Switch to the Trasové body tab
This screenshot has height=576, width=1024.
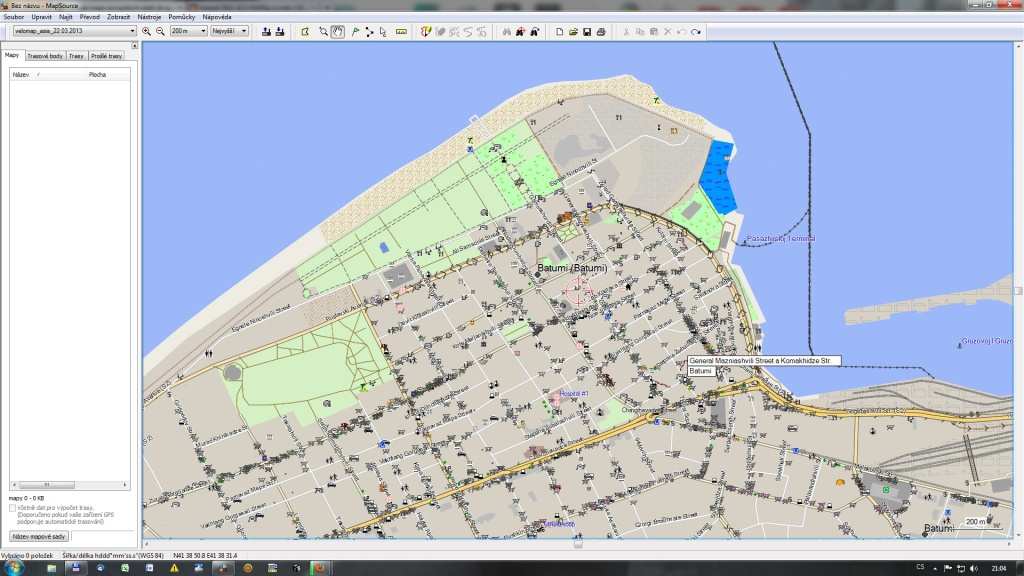pyautogui.click(x=45, y=56)
